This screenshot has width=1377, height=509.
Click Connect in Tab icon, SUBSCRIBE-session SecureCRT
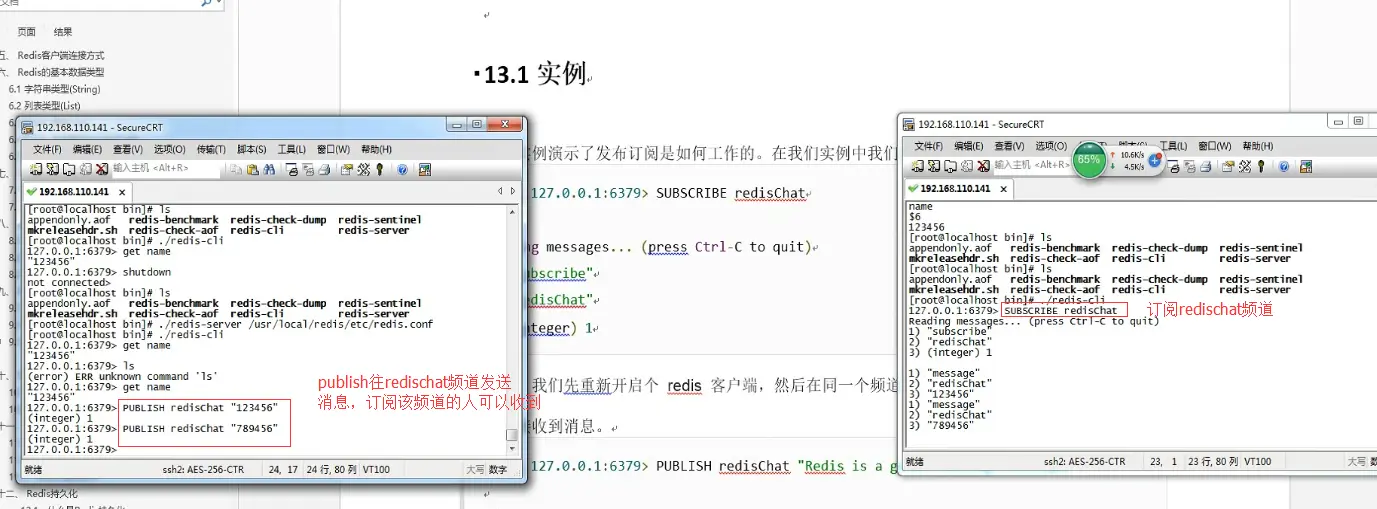point(950,167)
